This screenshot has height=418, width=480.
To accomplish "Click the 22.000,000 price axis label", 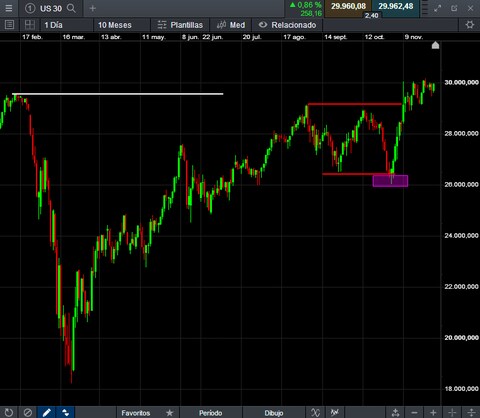I will click(x=461, y=286).
